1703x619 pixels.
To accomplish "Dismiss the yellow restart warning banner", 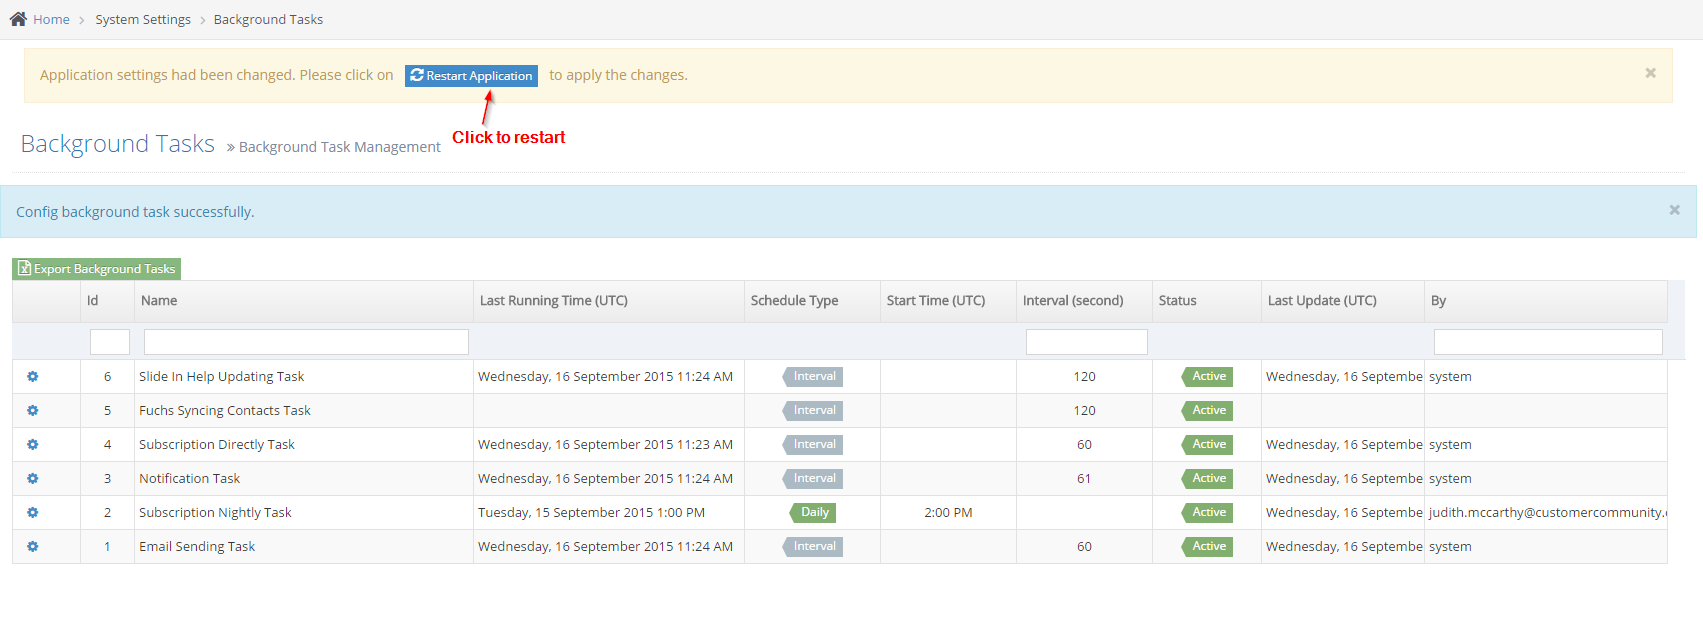I will [x=1650, y=73].
